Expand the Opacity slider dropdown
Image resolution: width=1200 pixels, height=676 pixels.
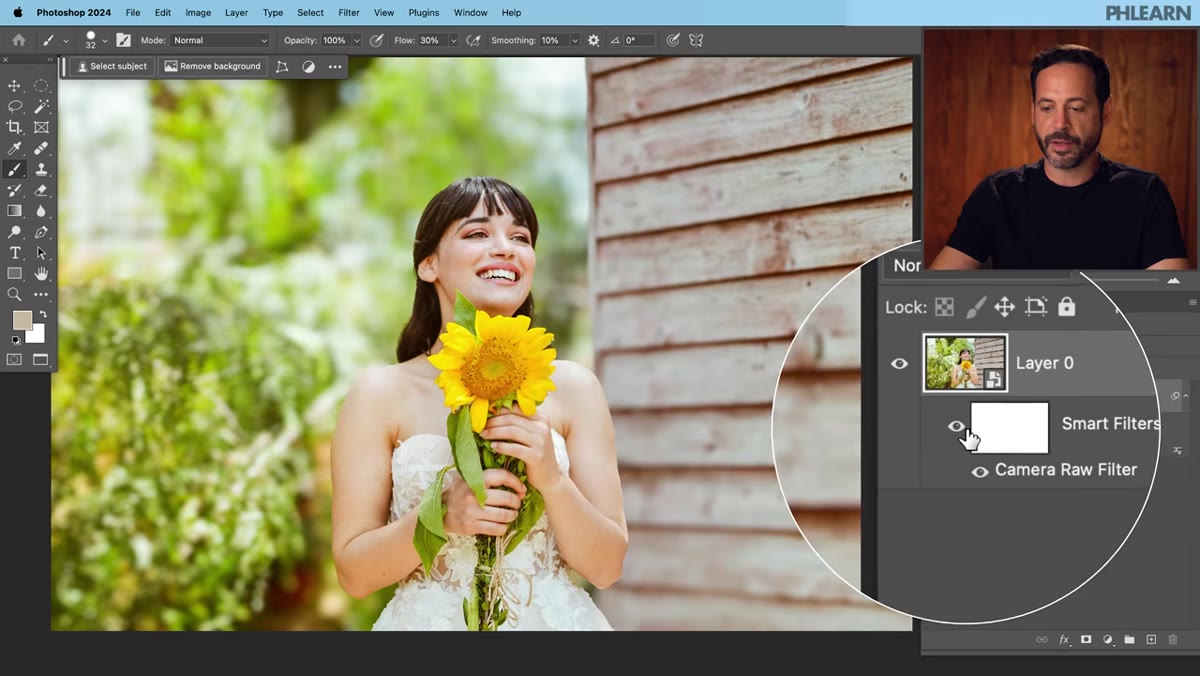pyautogui.click(x=356, y=41)
